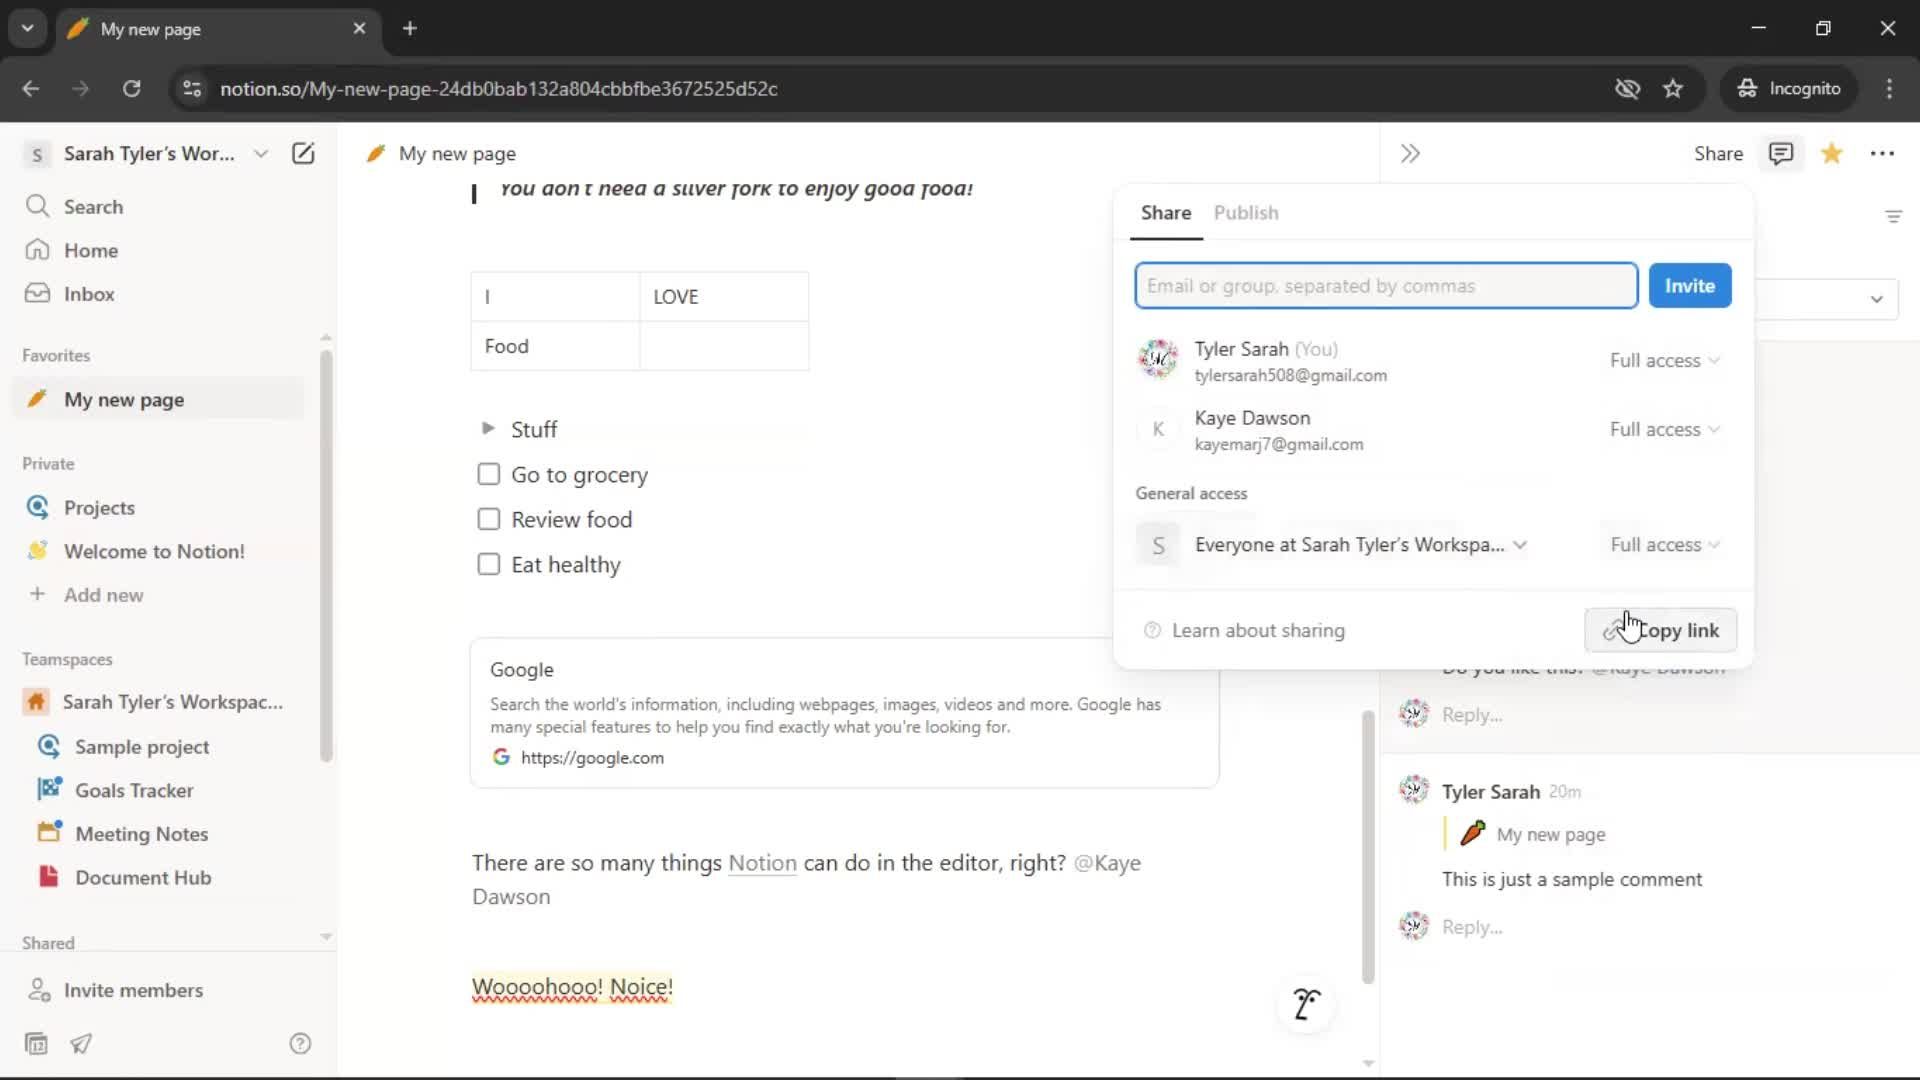1920x1080 pixels.
Task: Collapse the comments sidebar with double chevron
Action: (x=1410, y=154)
